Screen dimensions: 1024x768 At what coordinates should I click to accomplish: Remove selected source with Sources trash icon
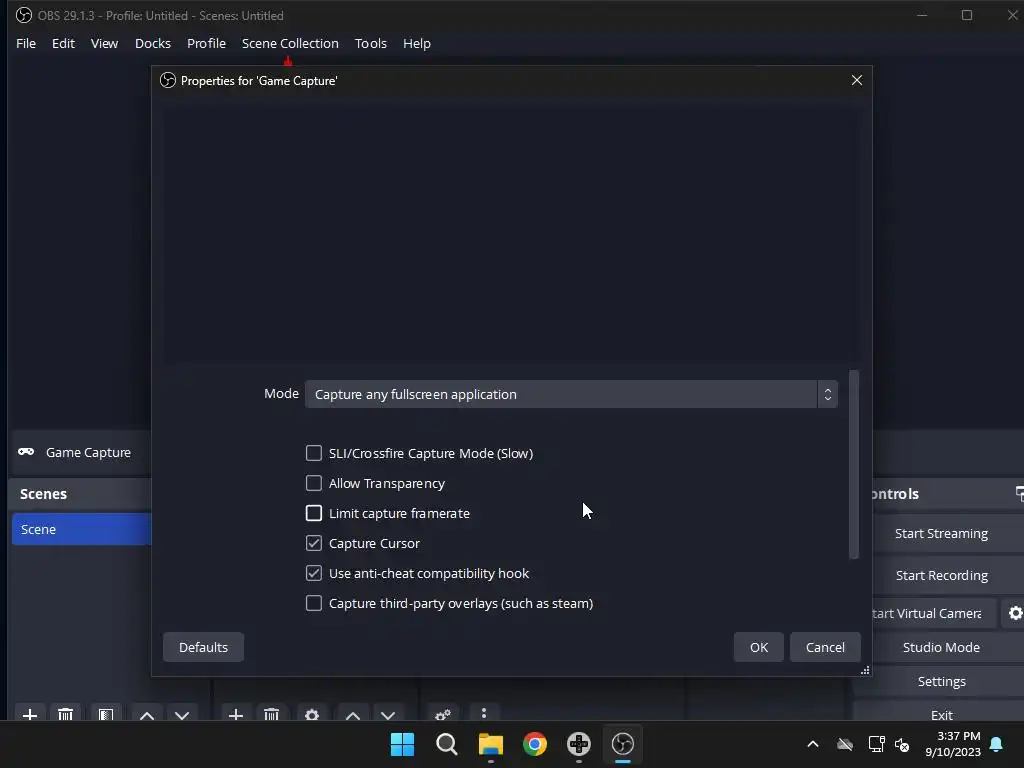click(x=272, y=714)
